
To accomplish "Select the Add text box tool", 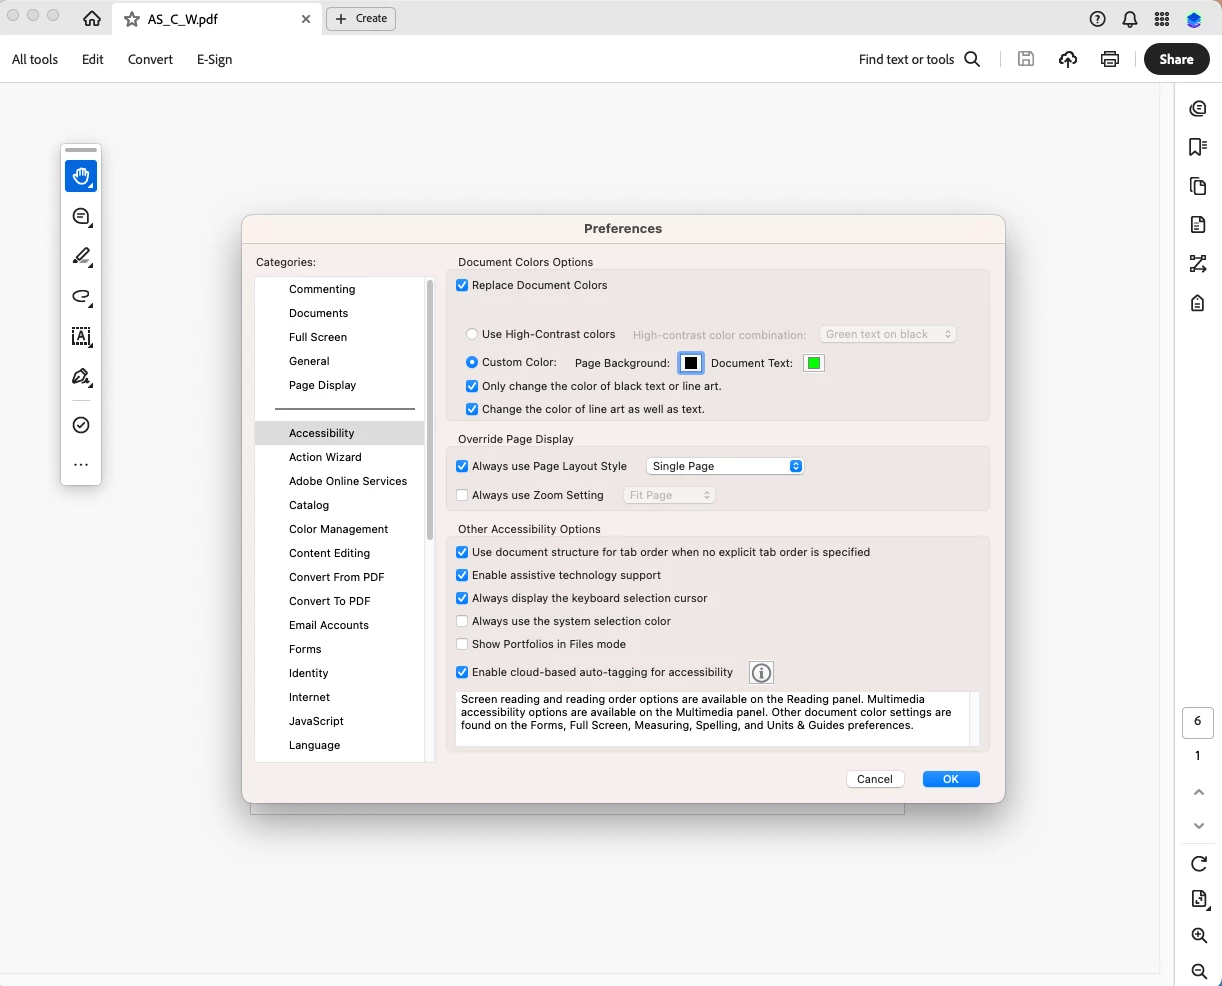I will coord(81,337).
